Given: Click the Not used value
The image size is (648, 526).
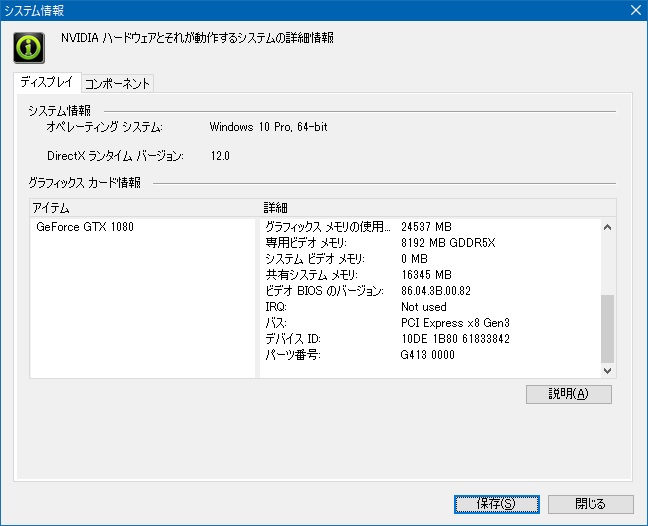Looking at the screenshot, I should (x=424, y=307).
